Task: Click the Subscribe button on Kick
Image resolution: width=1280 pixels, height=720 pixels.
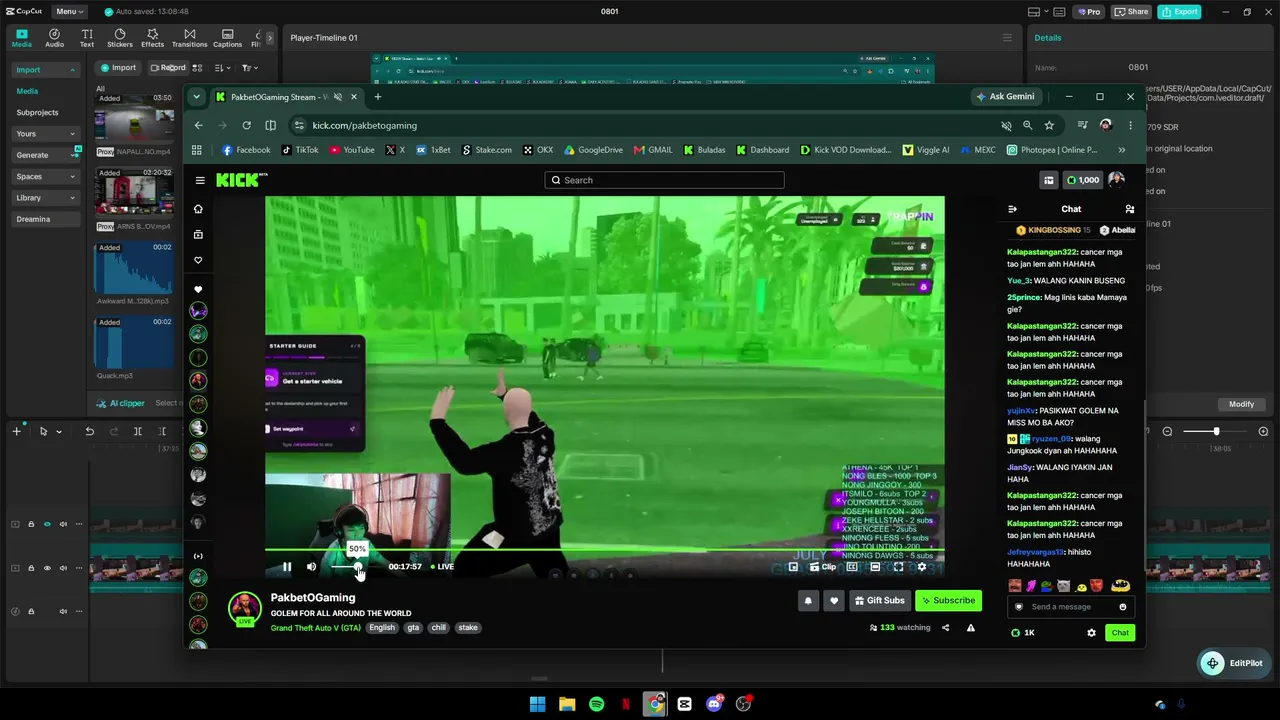Action: 949,601
